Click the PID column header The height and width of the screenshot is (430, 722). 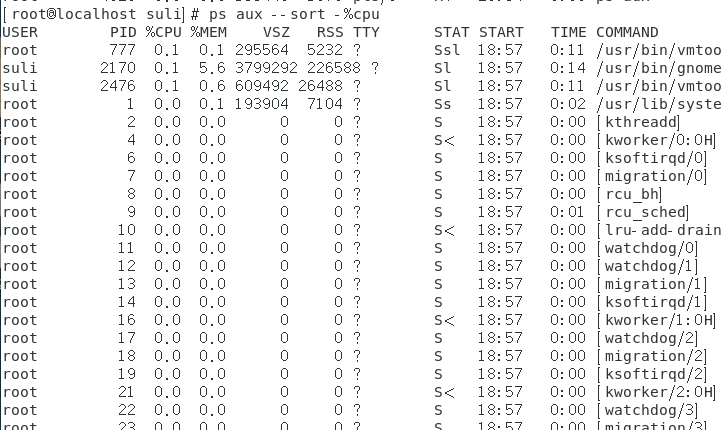tap(123, 32)
